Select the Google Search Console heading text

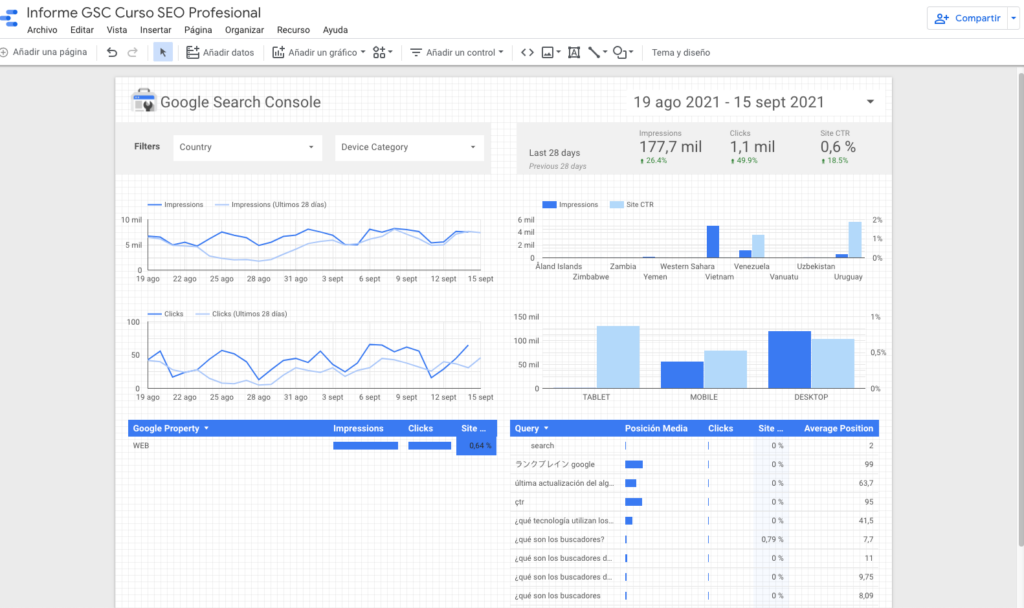[240, 102]
